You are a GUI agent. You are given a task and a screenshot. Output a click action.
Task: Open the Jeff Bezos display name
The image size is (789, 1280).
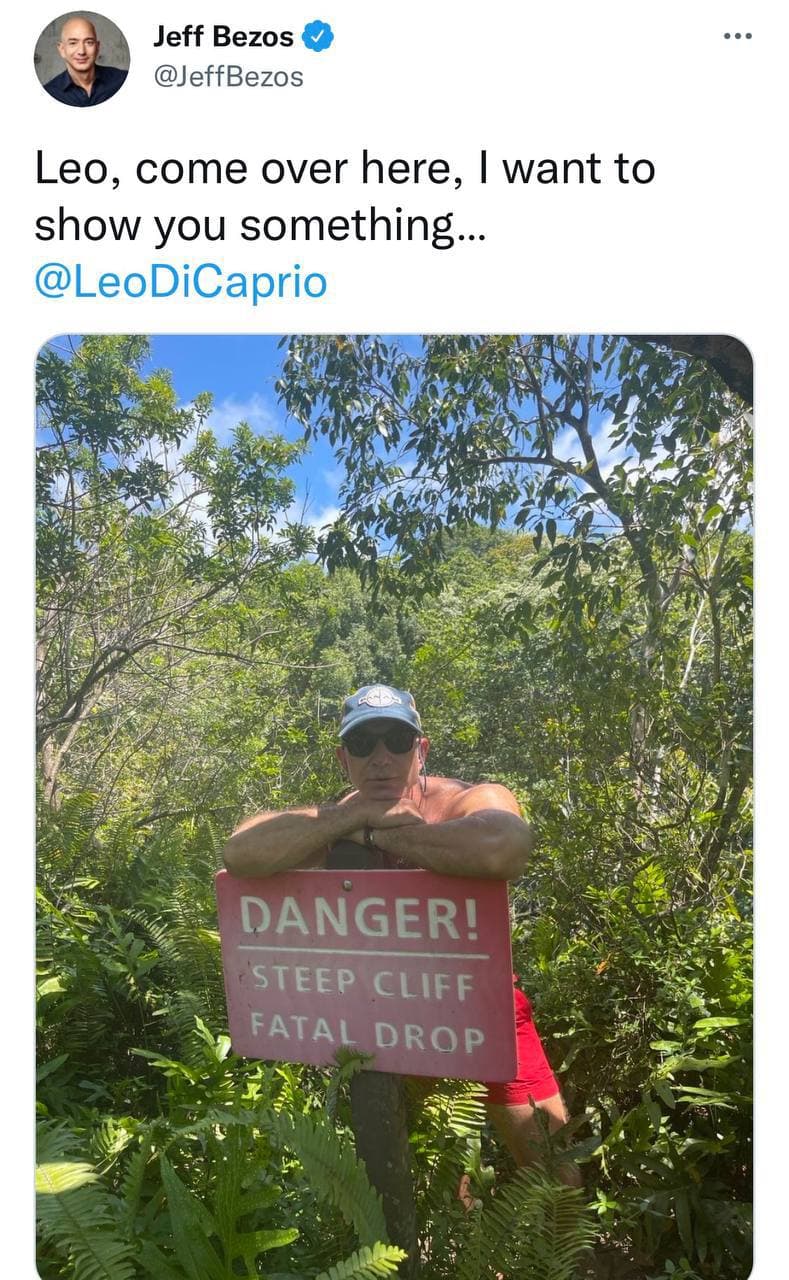click(223, 38)
